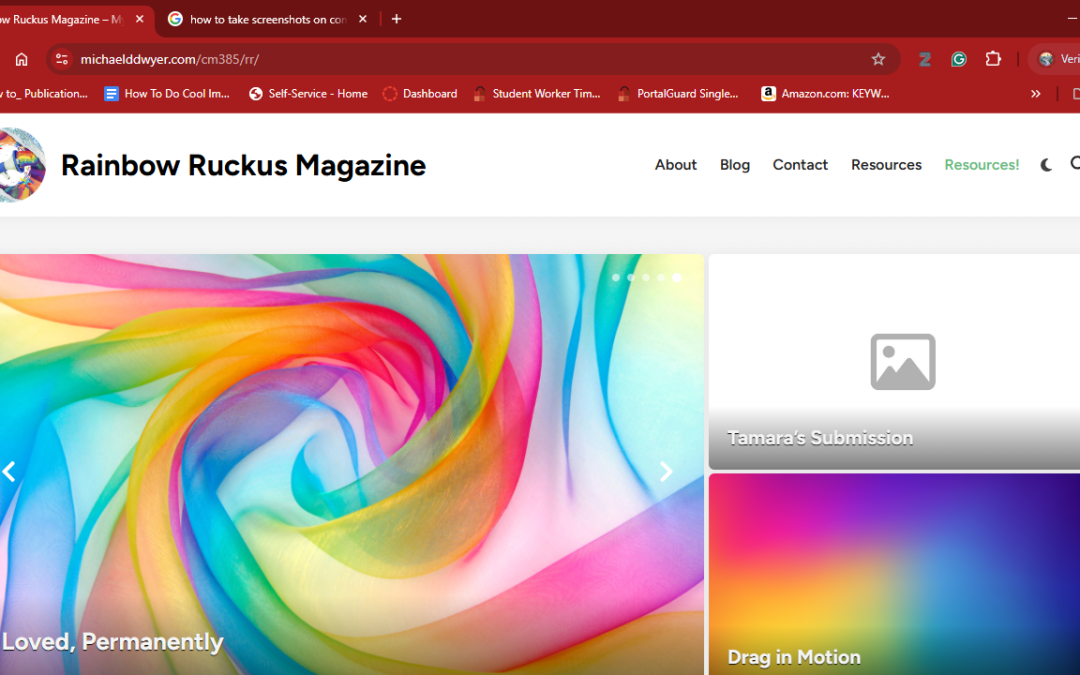The width and height of the screenshot is (1080, 675).
Task: Open the 'Tamara's Submission' post title
Action: pos(820,438)
